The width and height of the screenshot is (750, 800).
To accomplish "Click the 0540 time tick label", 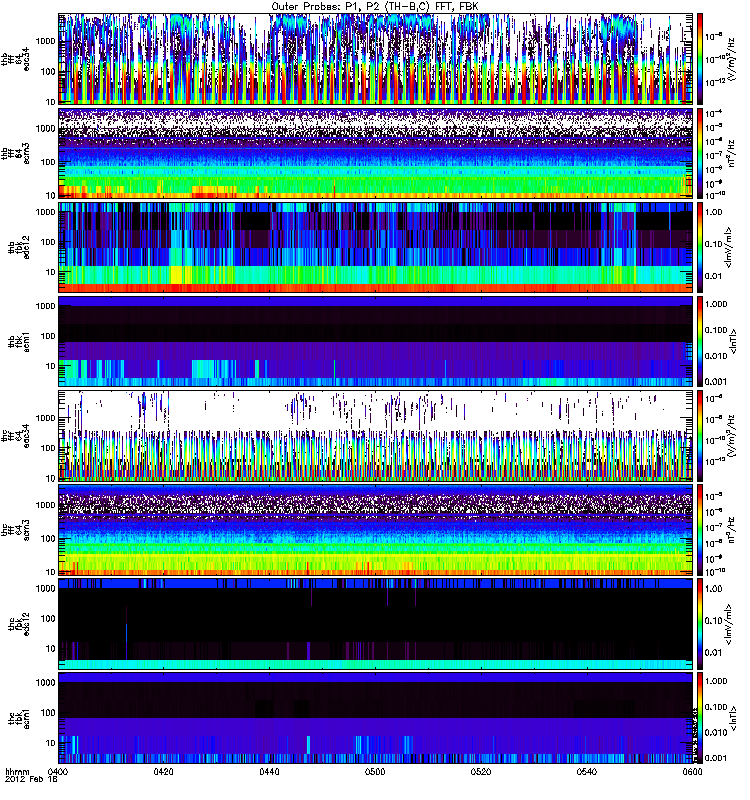I will tap(587, 773).
